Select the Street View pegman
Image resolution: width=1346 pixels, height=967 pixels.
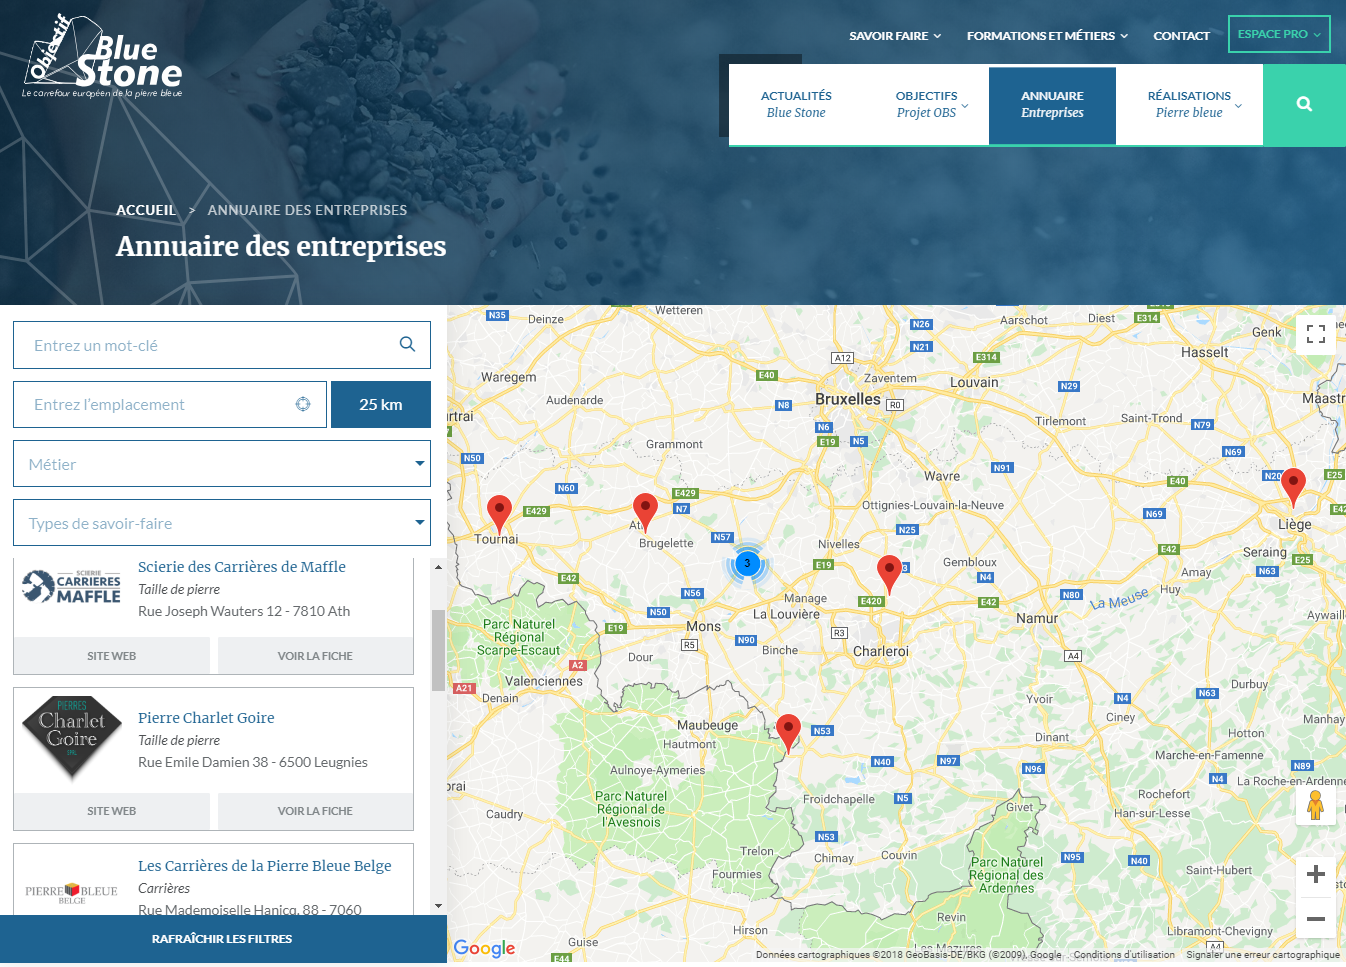[1316, 805]
